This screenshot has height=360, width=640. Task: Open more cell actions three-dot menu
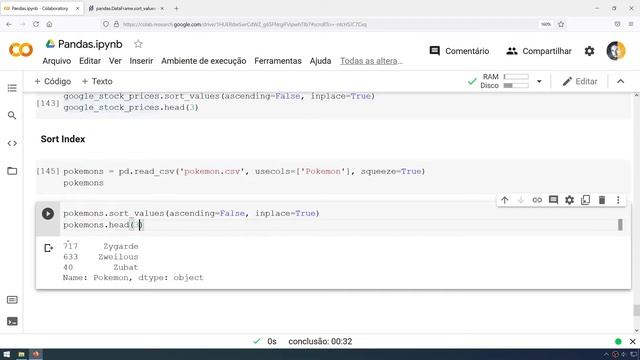pyautogui.click(x=618, y=200)
